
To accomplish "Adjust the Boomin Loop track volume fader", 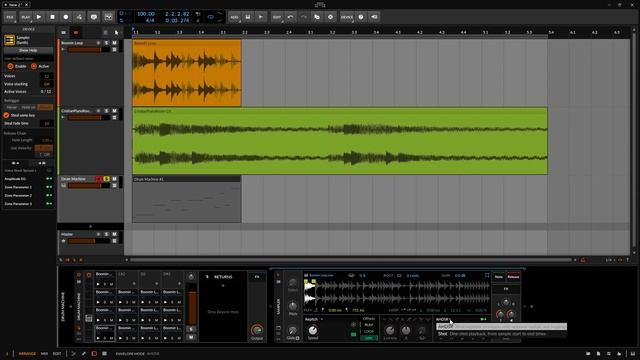I will click(89, 49).
